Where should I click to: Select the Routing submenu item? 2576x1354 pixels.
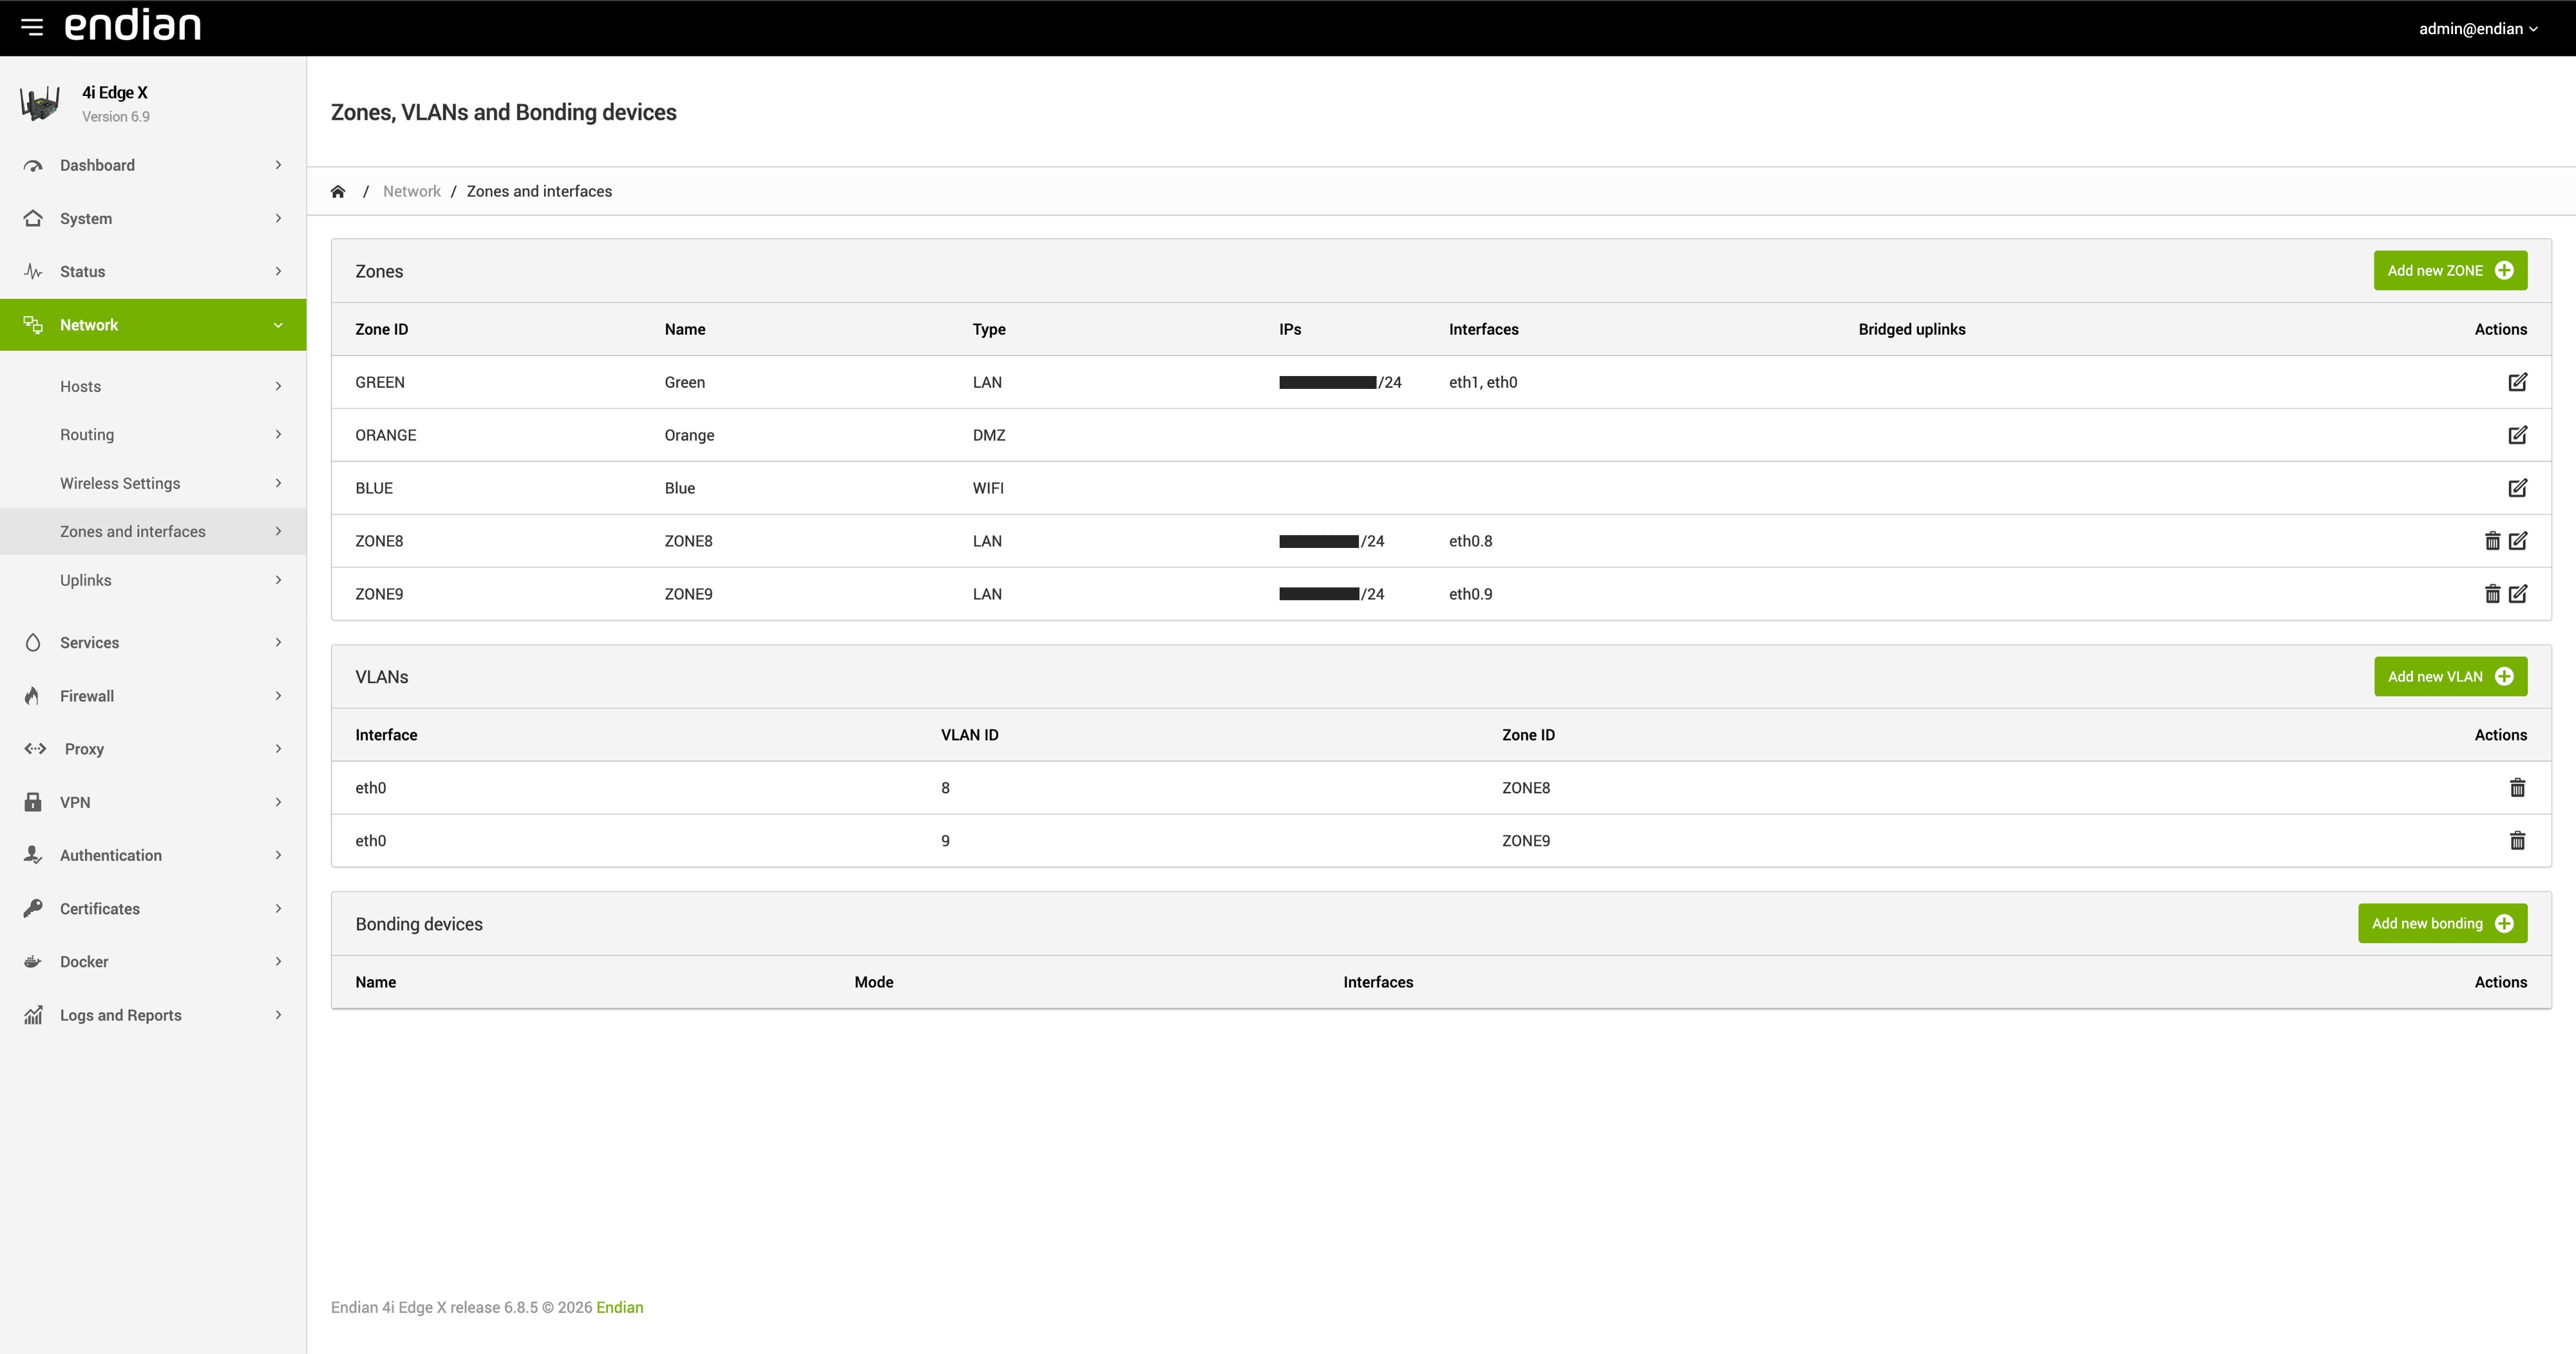tap(153, 434)
